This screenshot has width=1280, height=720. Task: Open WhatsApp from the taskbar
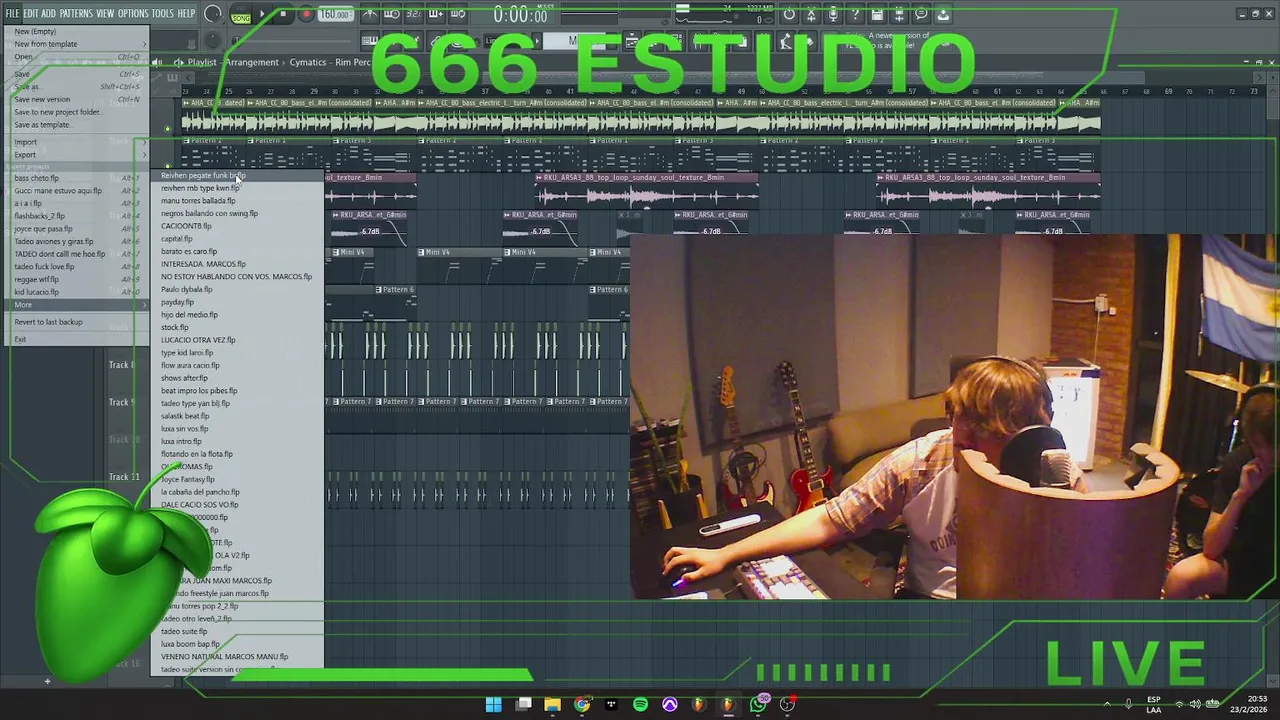point(758,705)
